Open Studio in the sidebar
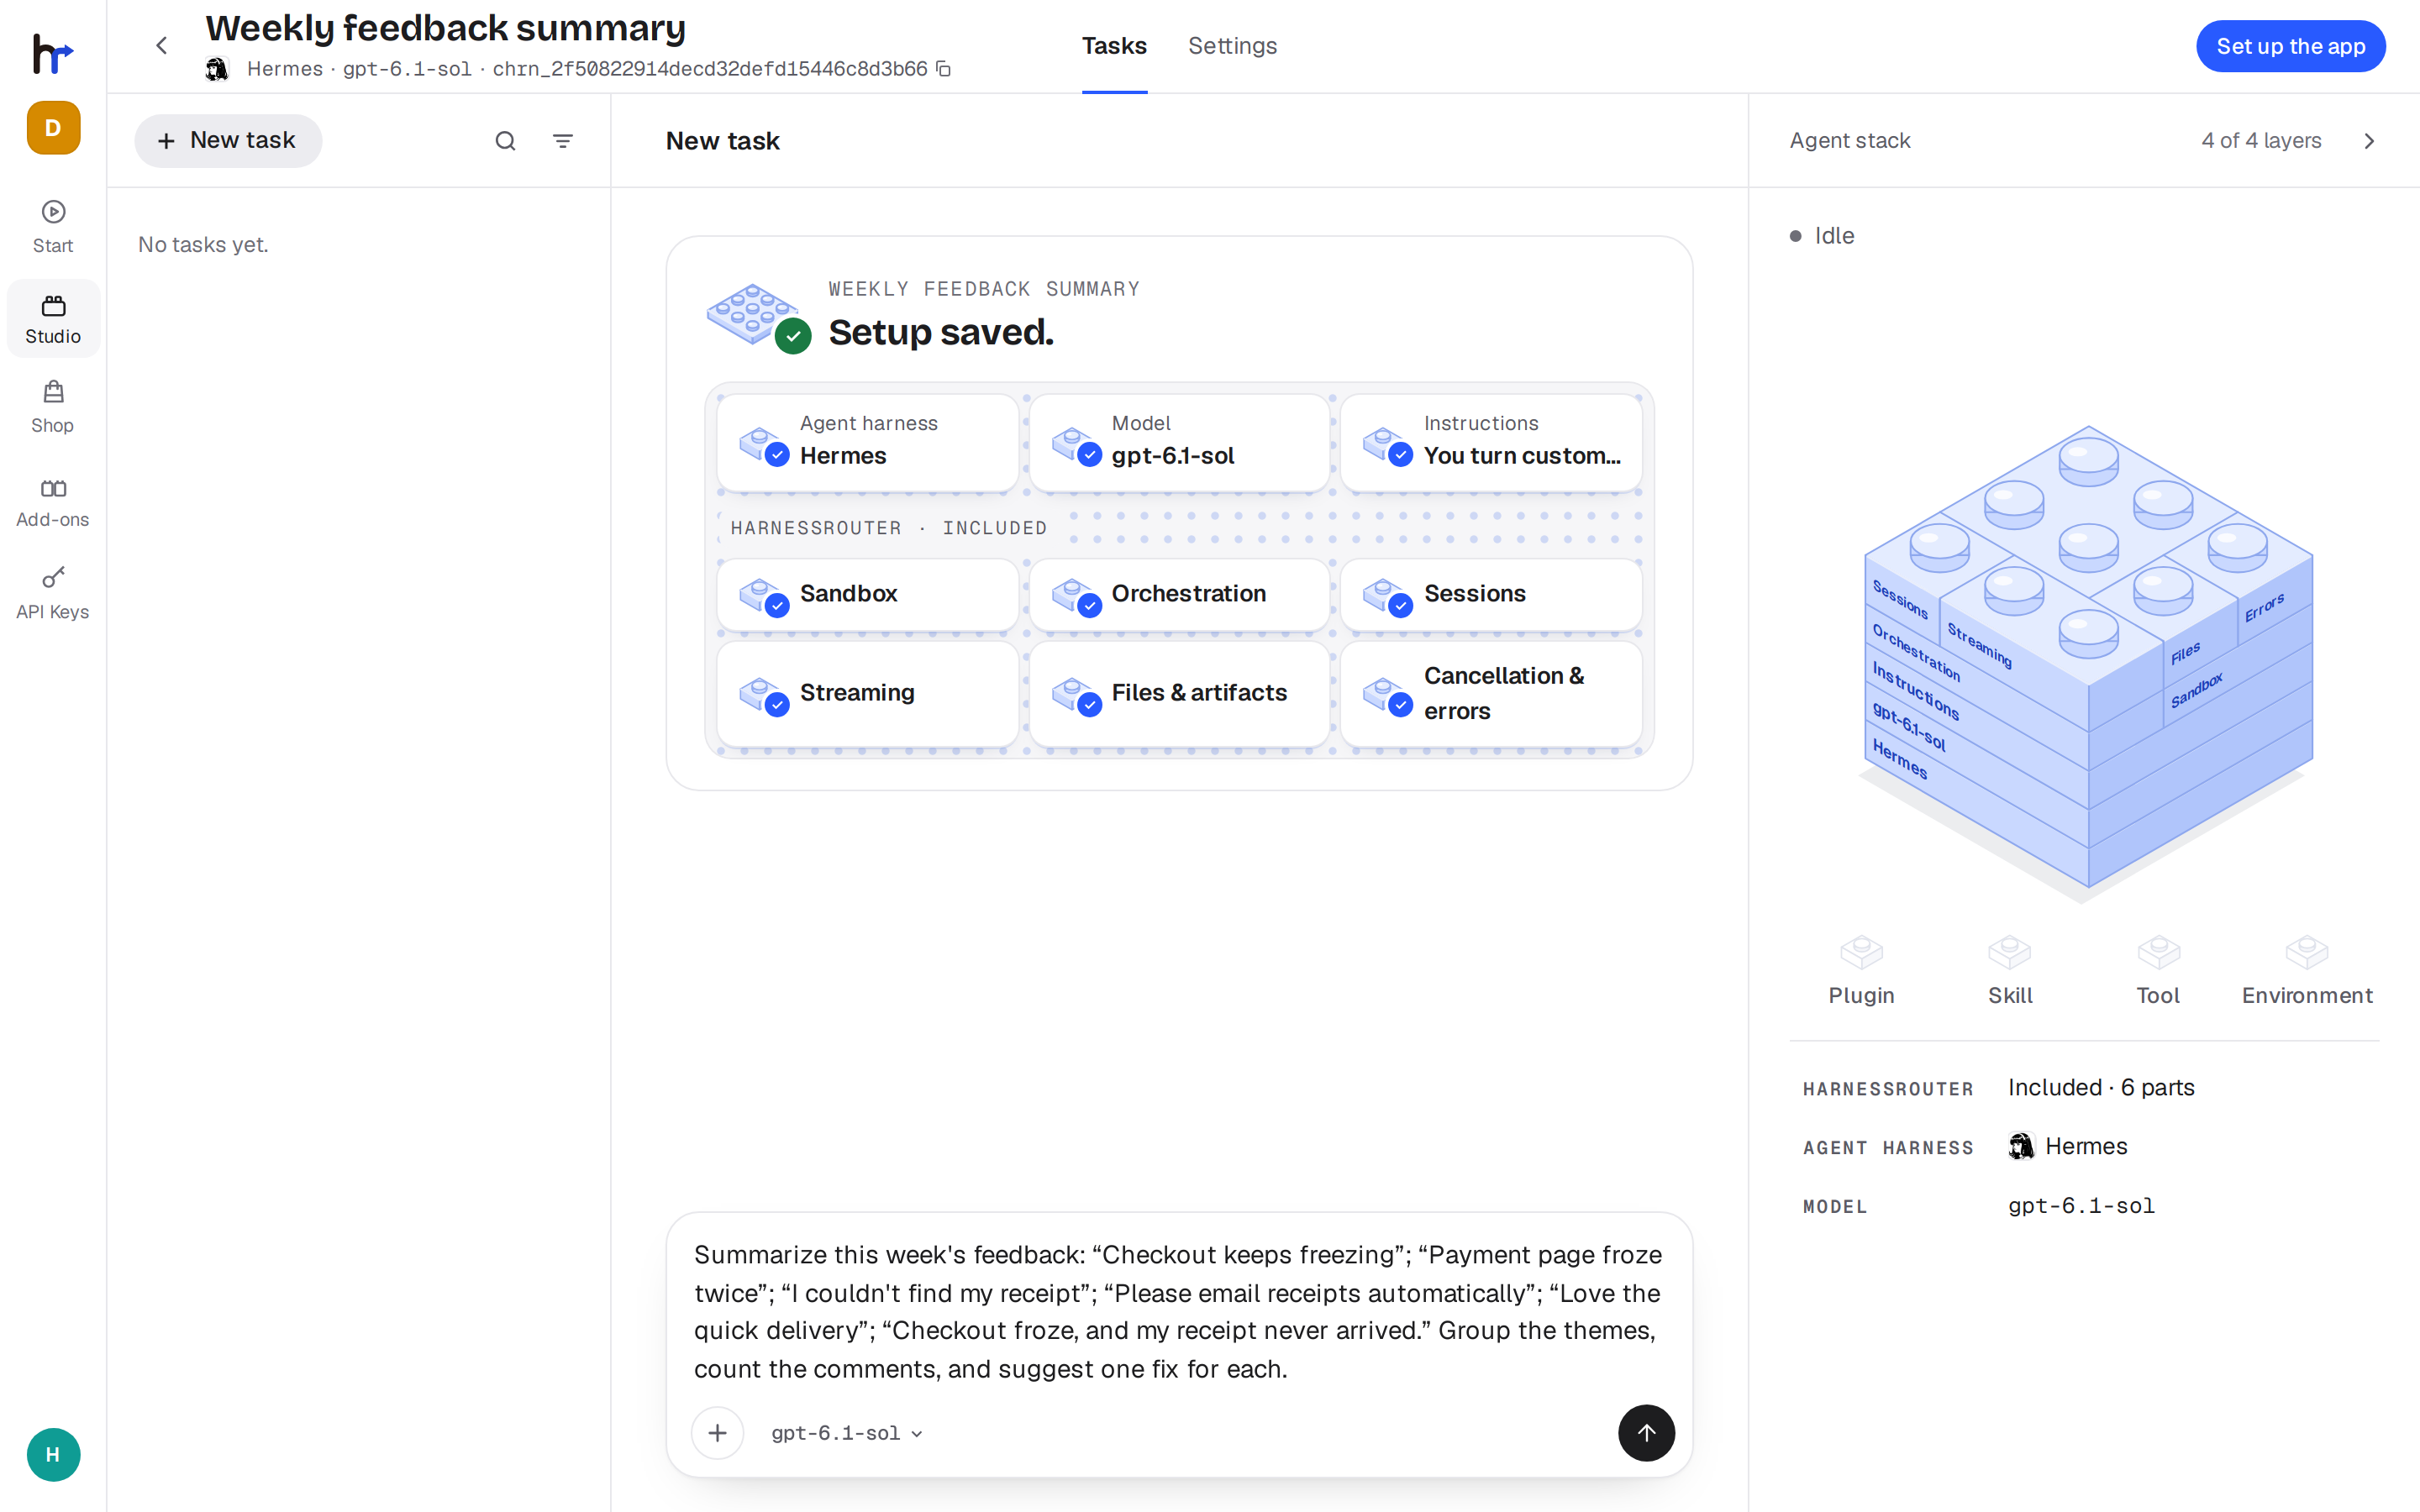The width and height of the screenshot is (2420, 1512). point(53,319)
